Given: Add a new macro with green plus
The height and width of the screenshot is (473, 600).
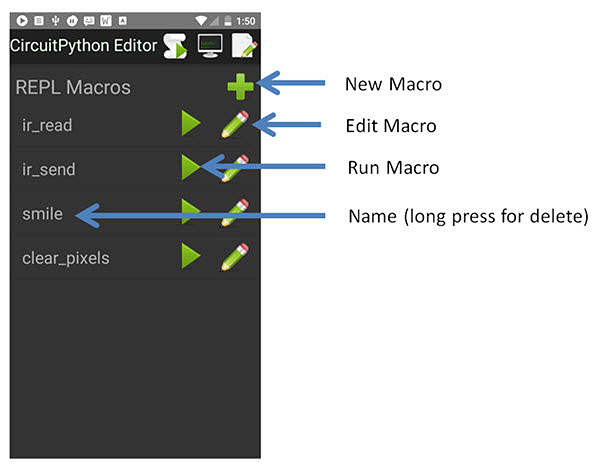Looking at the screenshot, I should [240, 86].
